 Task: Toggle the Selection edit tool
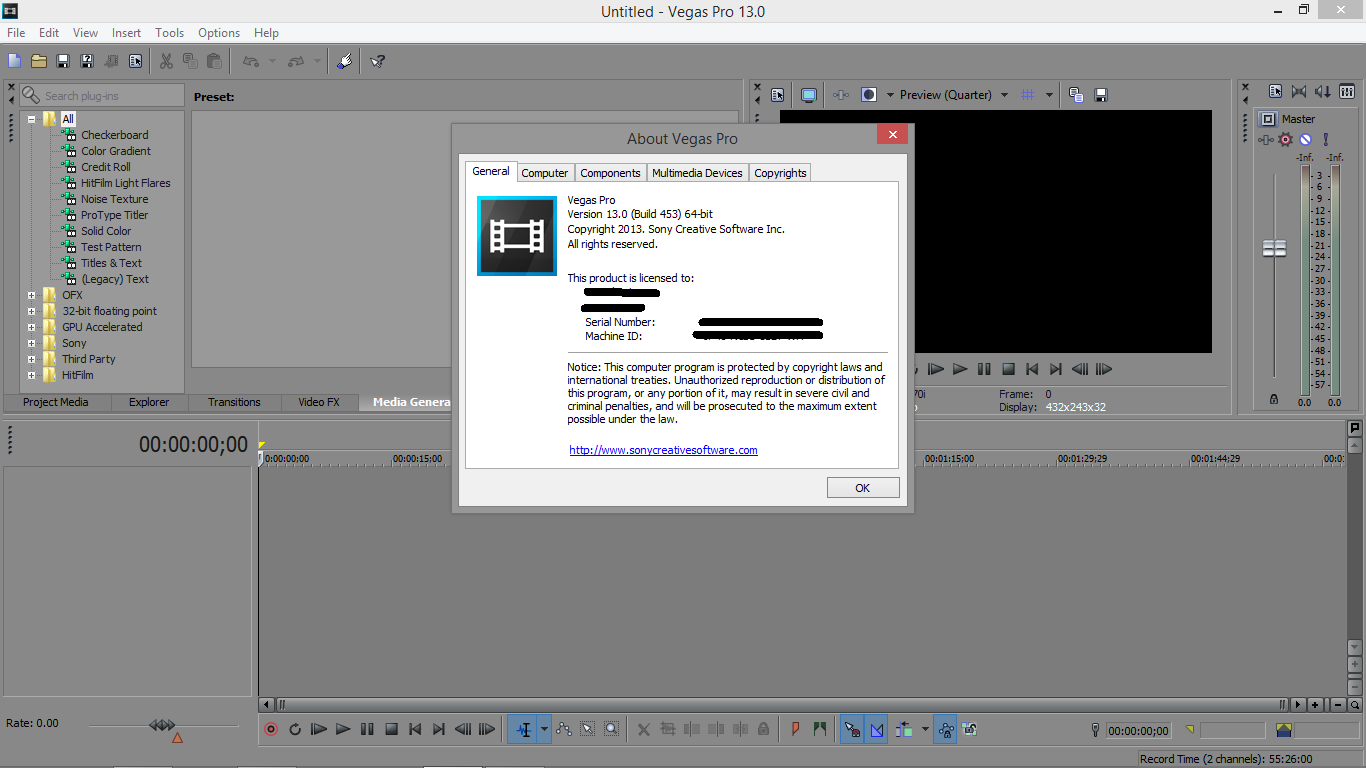pos(588,729)
